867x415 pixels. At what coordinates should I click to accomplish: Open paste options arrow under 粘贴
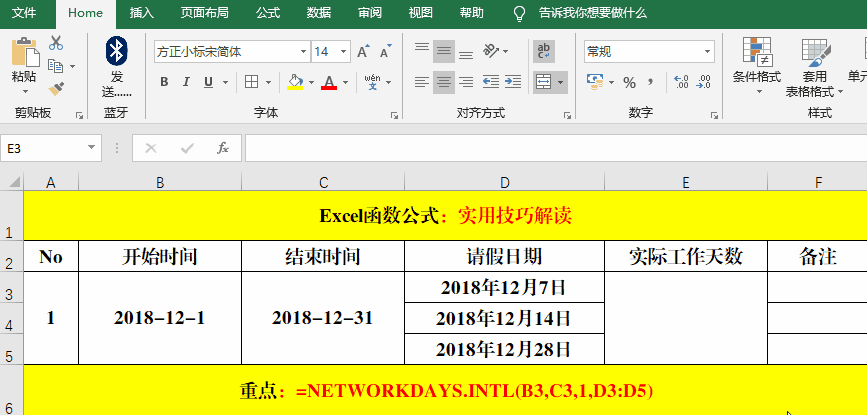click(x=25, y=92)
